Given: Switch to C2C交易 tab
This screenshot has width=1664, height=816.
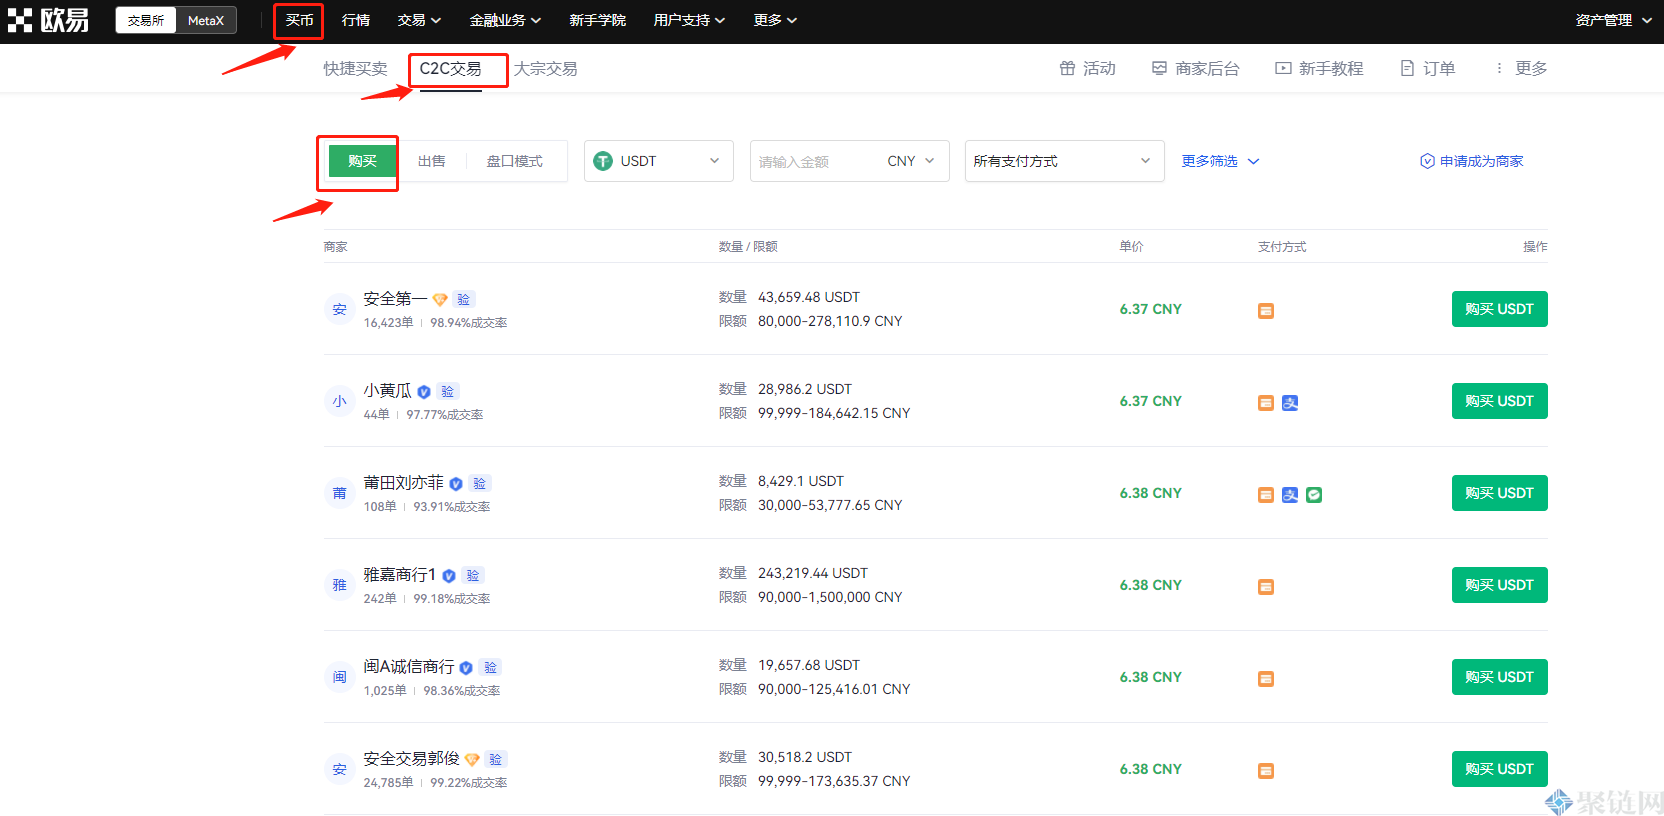Looking at the screenshot, I should point(451,68).
